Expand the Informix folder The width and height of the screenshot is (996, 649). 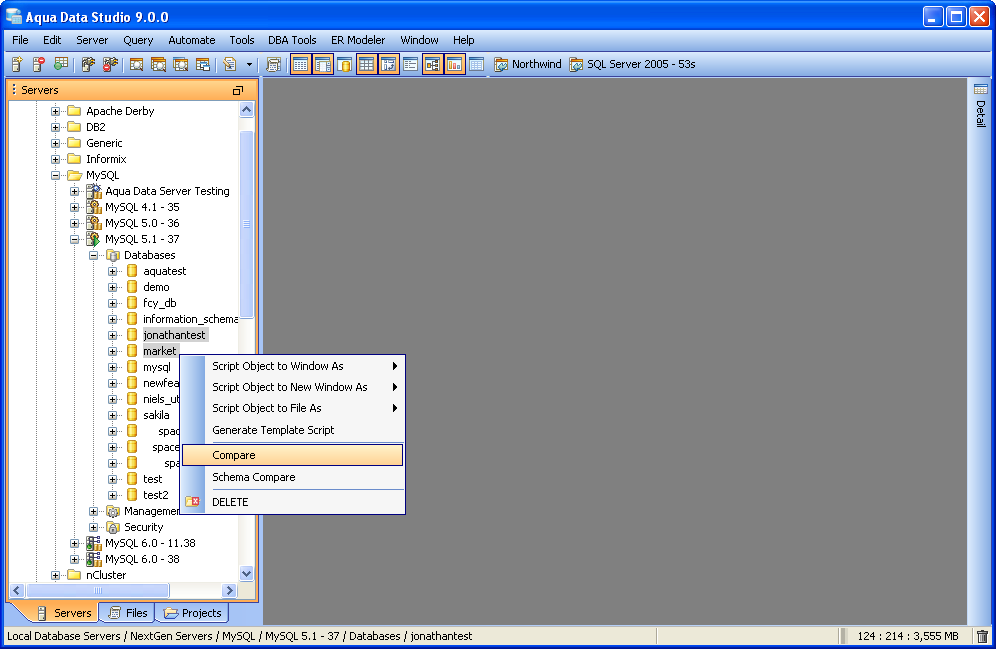(x=55, y=159)
